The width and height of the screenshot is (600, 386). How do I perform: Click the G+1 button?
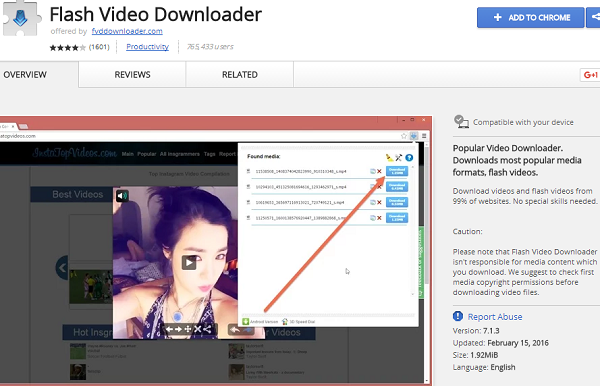point(590,75)
